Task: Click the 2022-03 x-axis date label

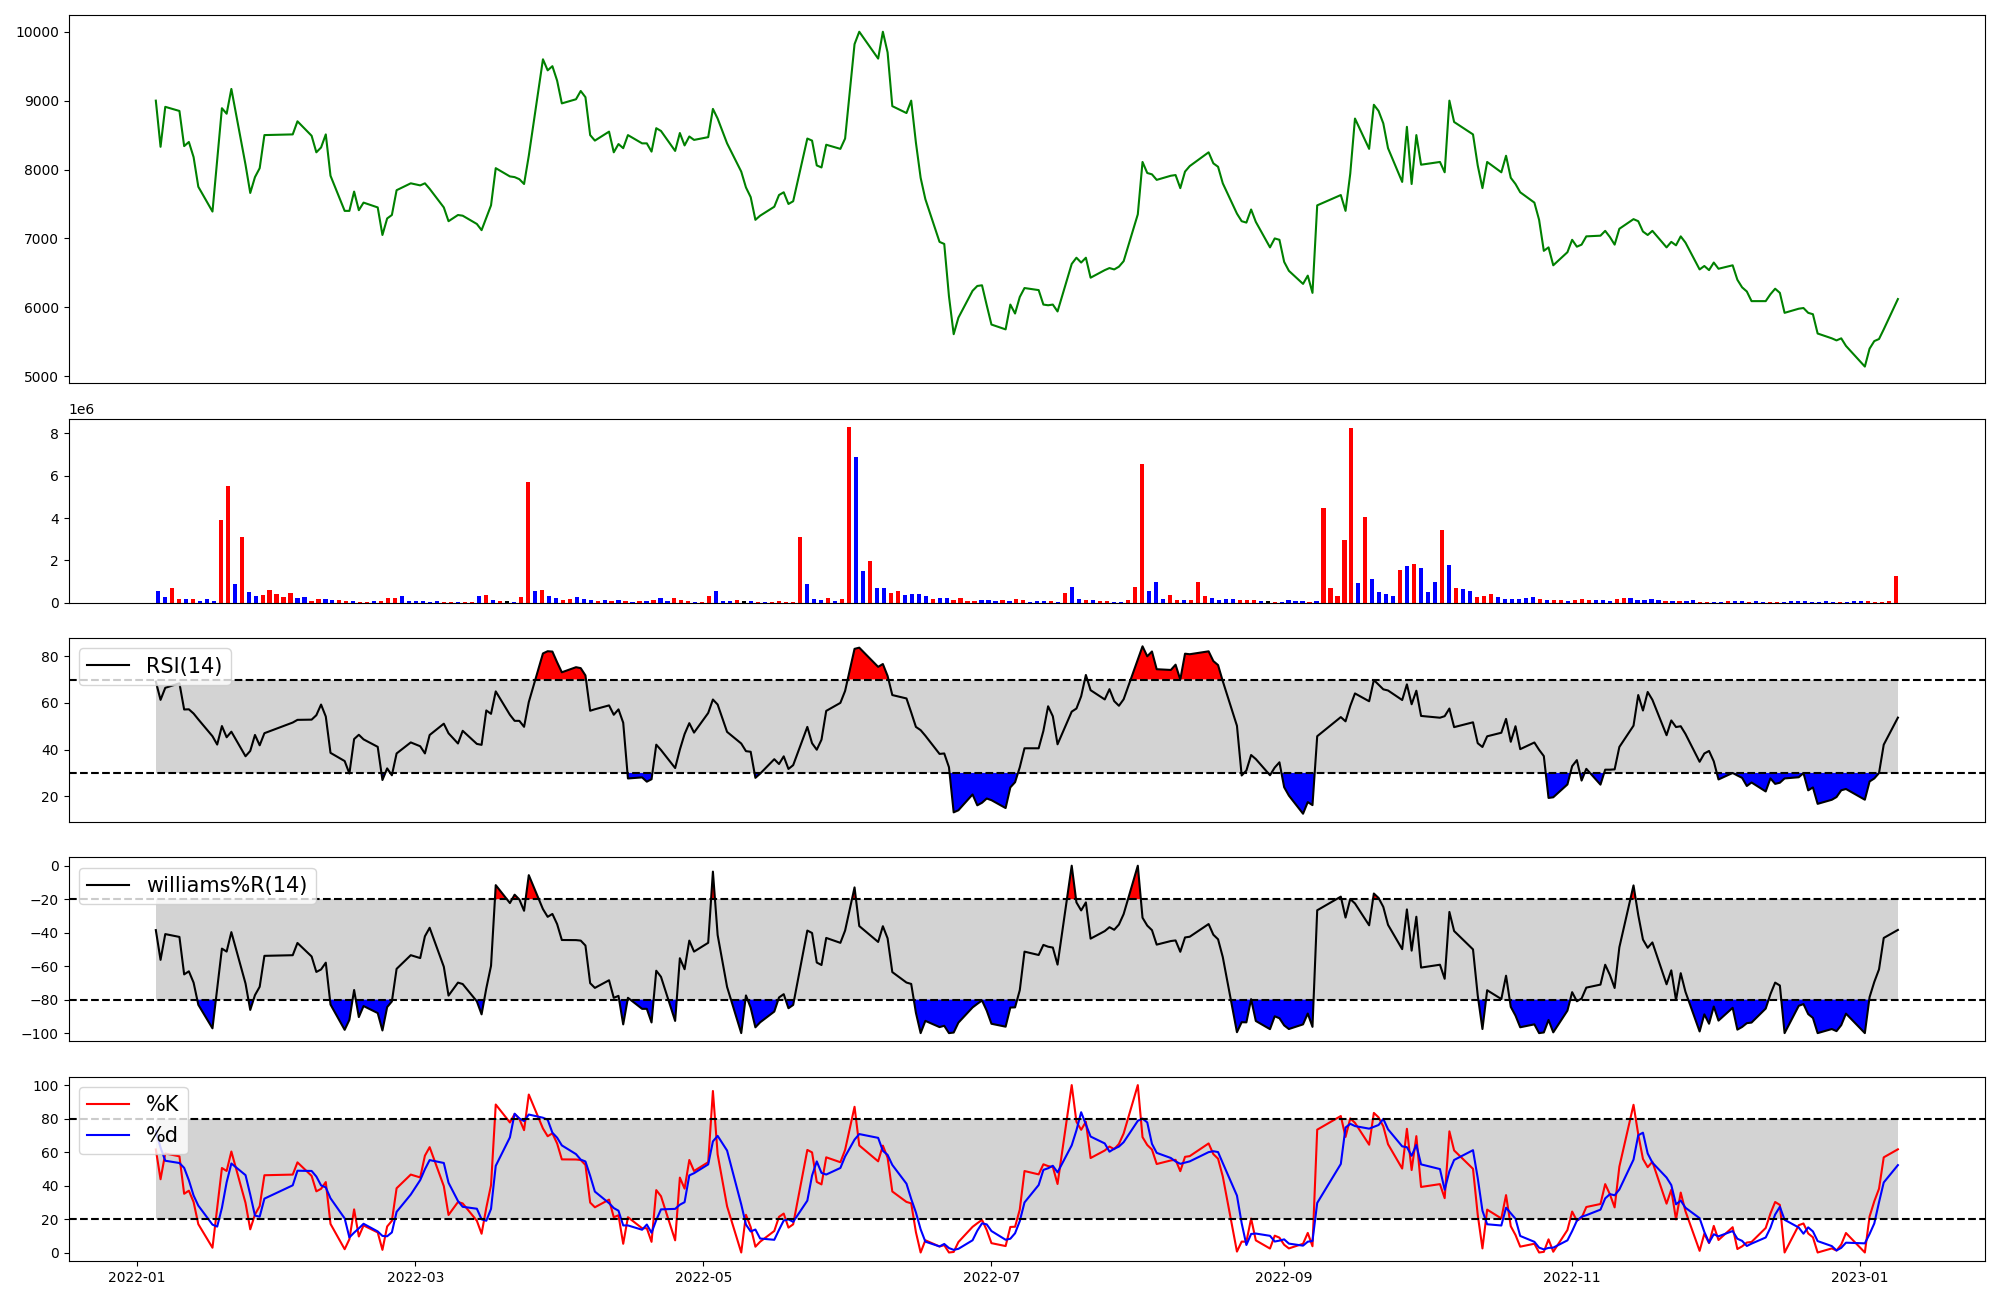Action: coord(415,1277)
